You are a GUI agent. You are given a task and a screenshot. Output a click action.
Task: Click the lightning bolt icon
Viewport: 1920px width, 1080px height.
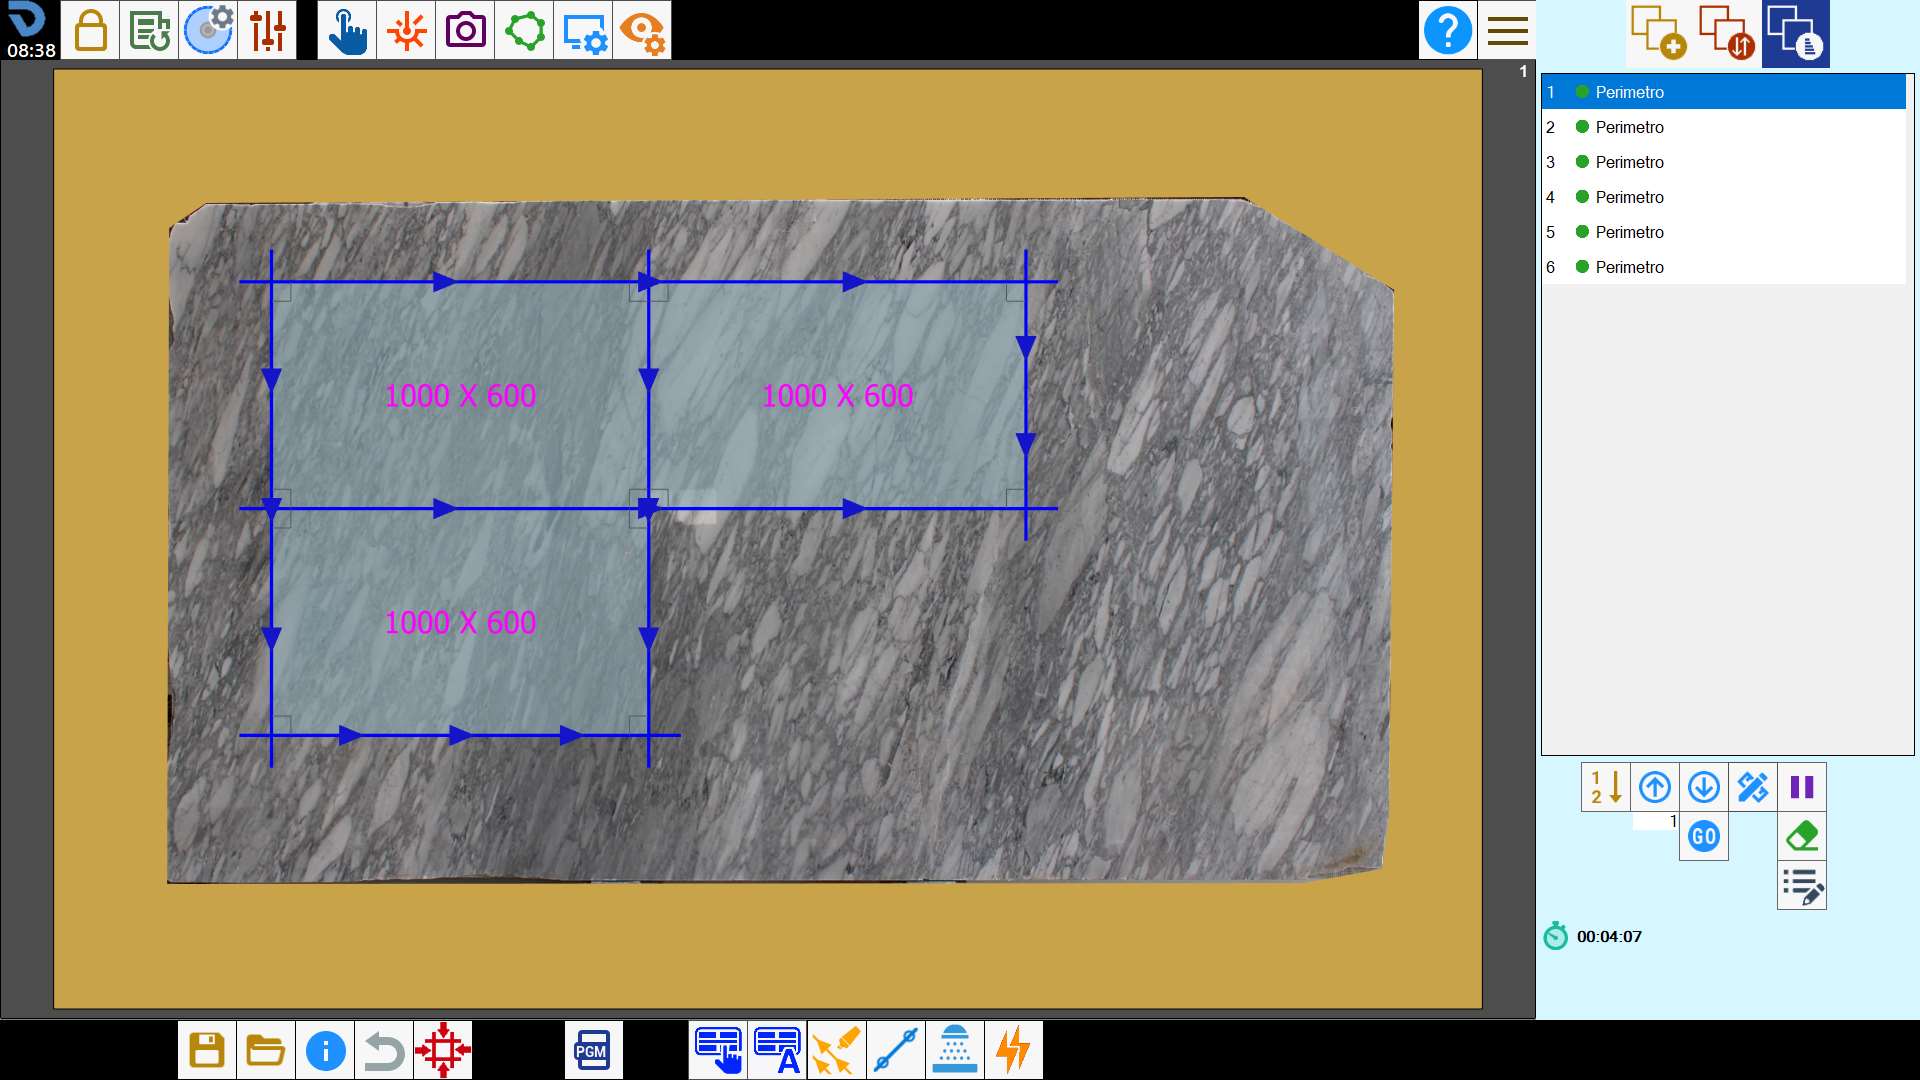[1014, 1050]
